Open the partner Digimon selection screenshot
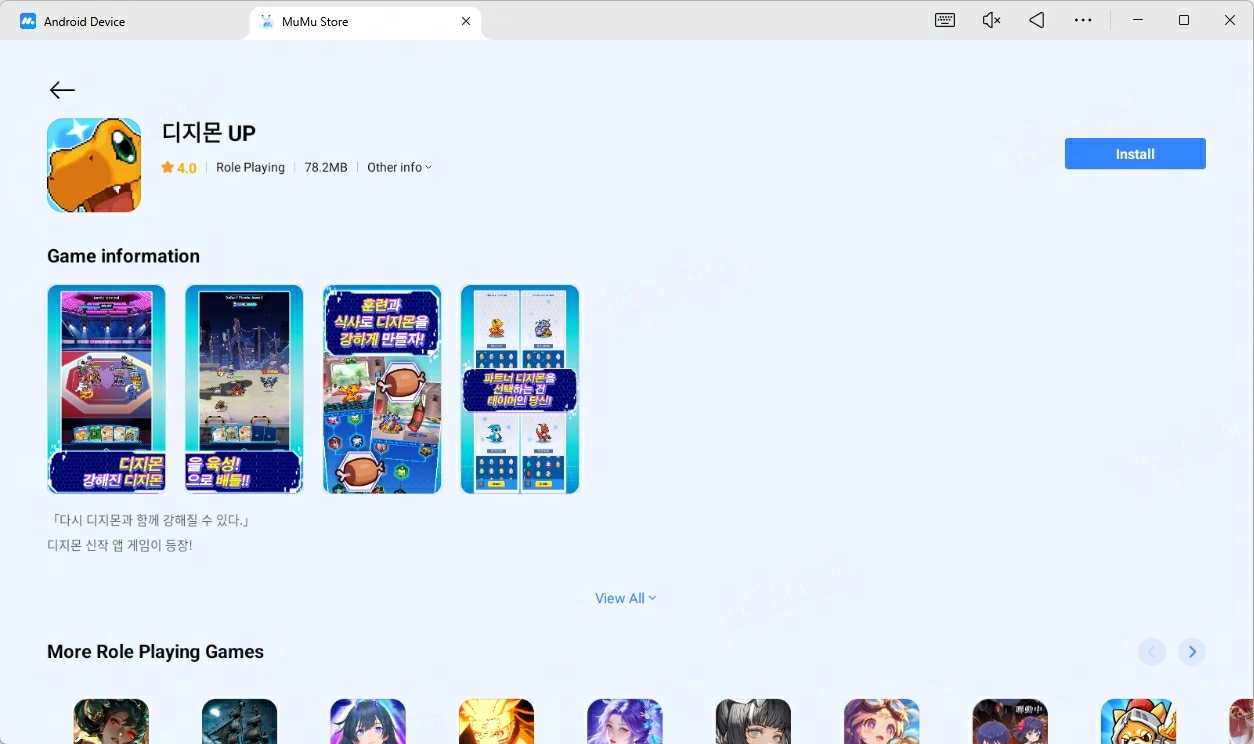The height and width of the screenshot is (744, 1254). pyautogui.click(x=520, y=389)
